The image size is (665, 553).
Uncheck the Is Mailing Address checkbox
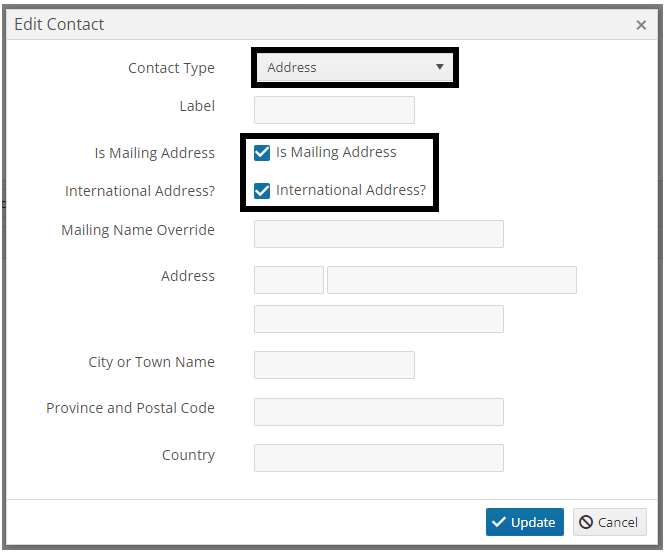[x=262, y=153]
